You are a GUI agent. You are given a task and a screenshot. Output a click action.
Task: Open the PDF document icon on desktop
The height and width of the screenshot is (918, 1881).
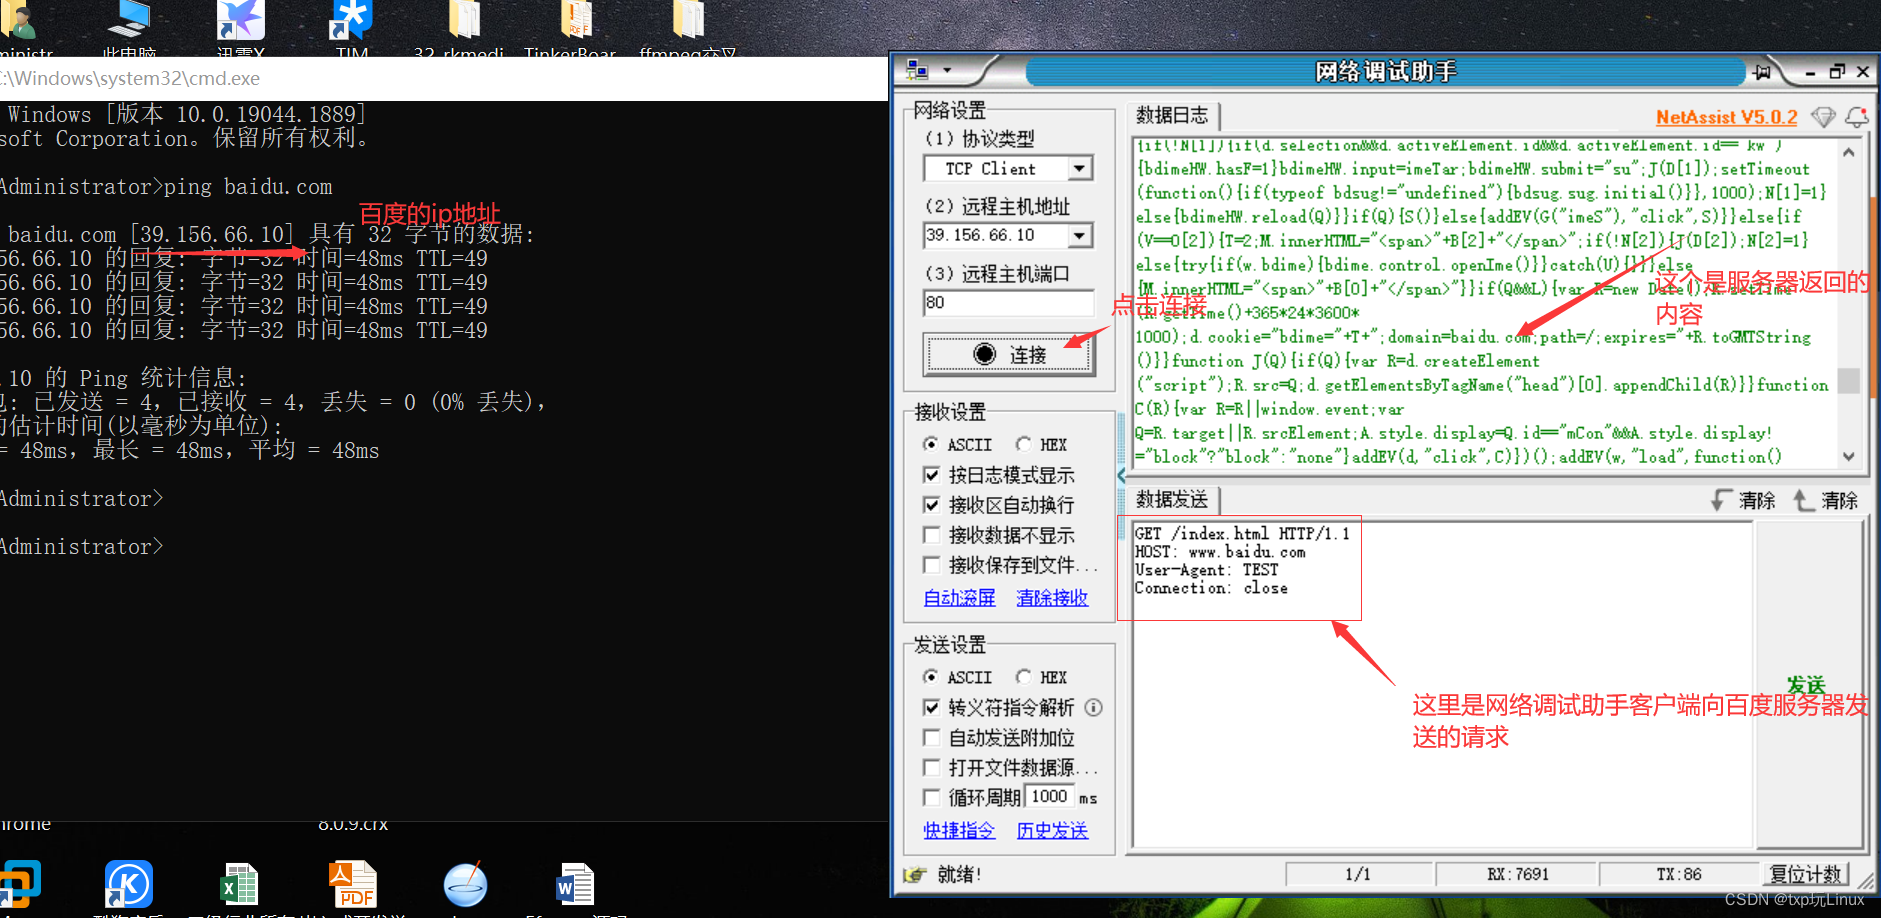(352, 885)
